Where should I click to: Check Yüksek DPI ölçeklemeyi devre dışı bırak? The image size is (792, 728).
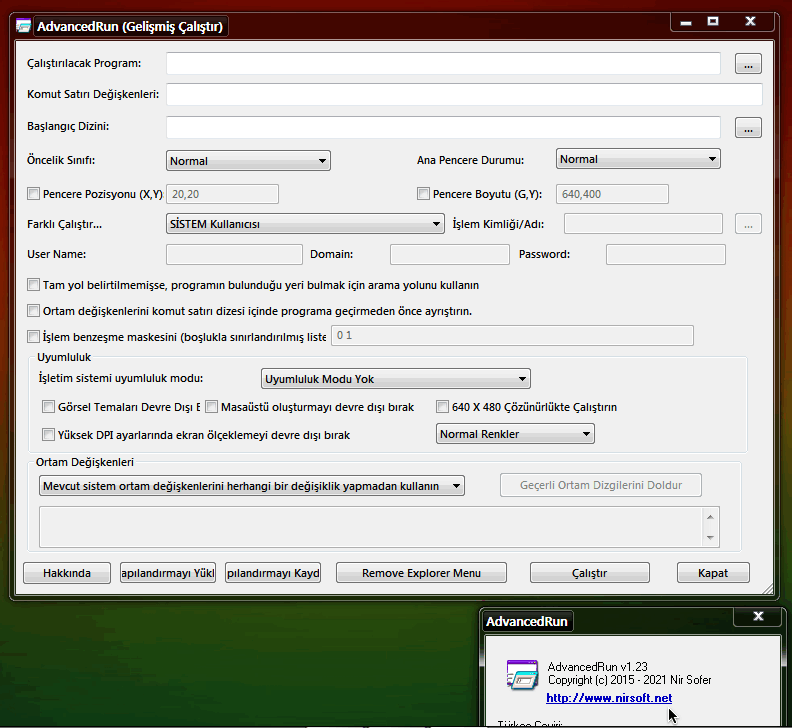pyautogui.click(x=48, y=434)
